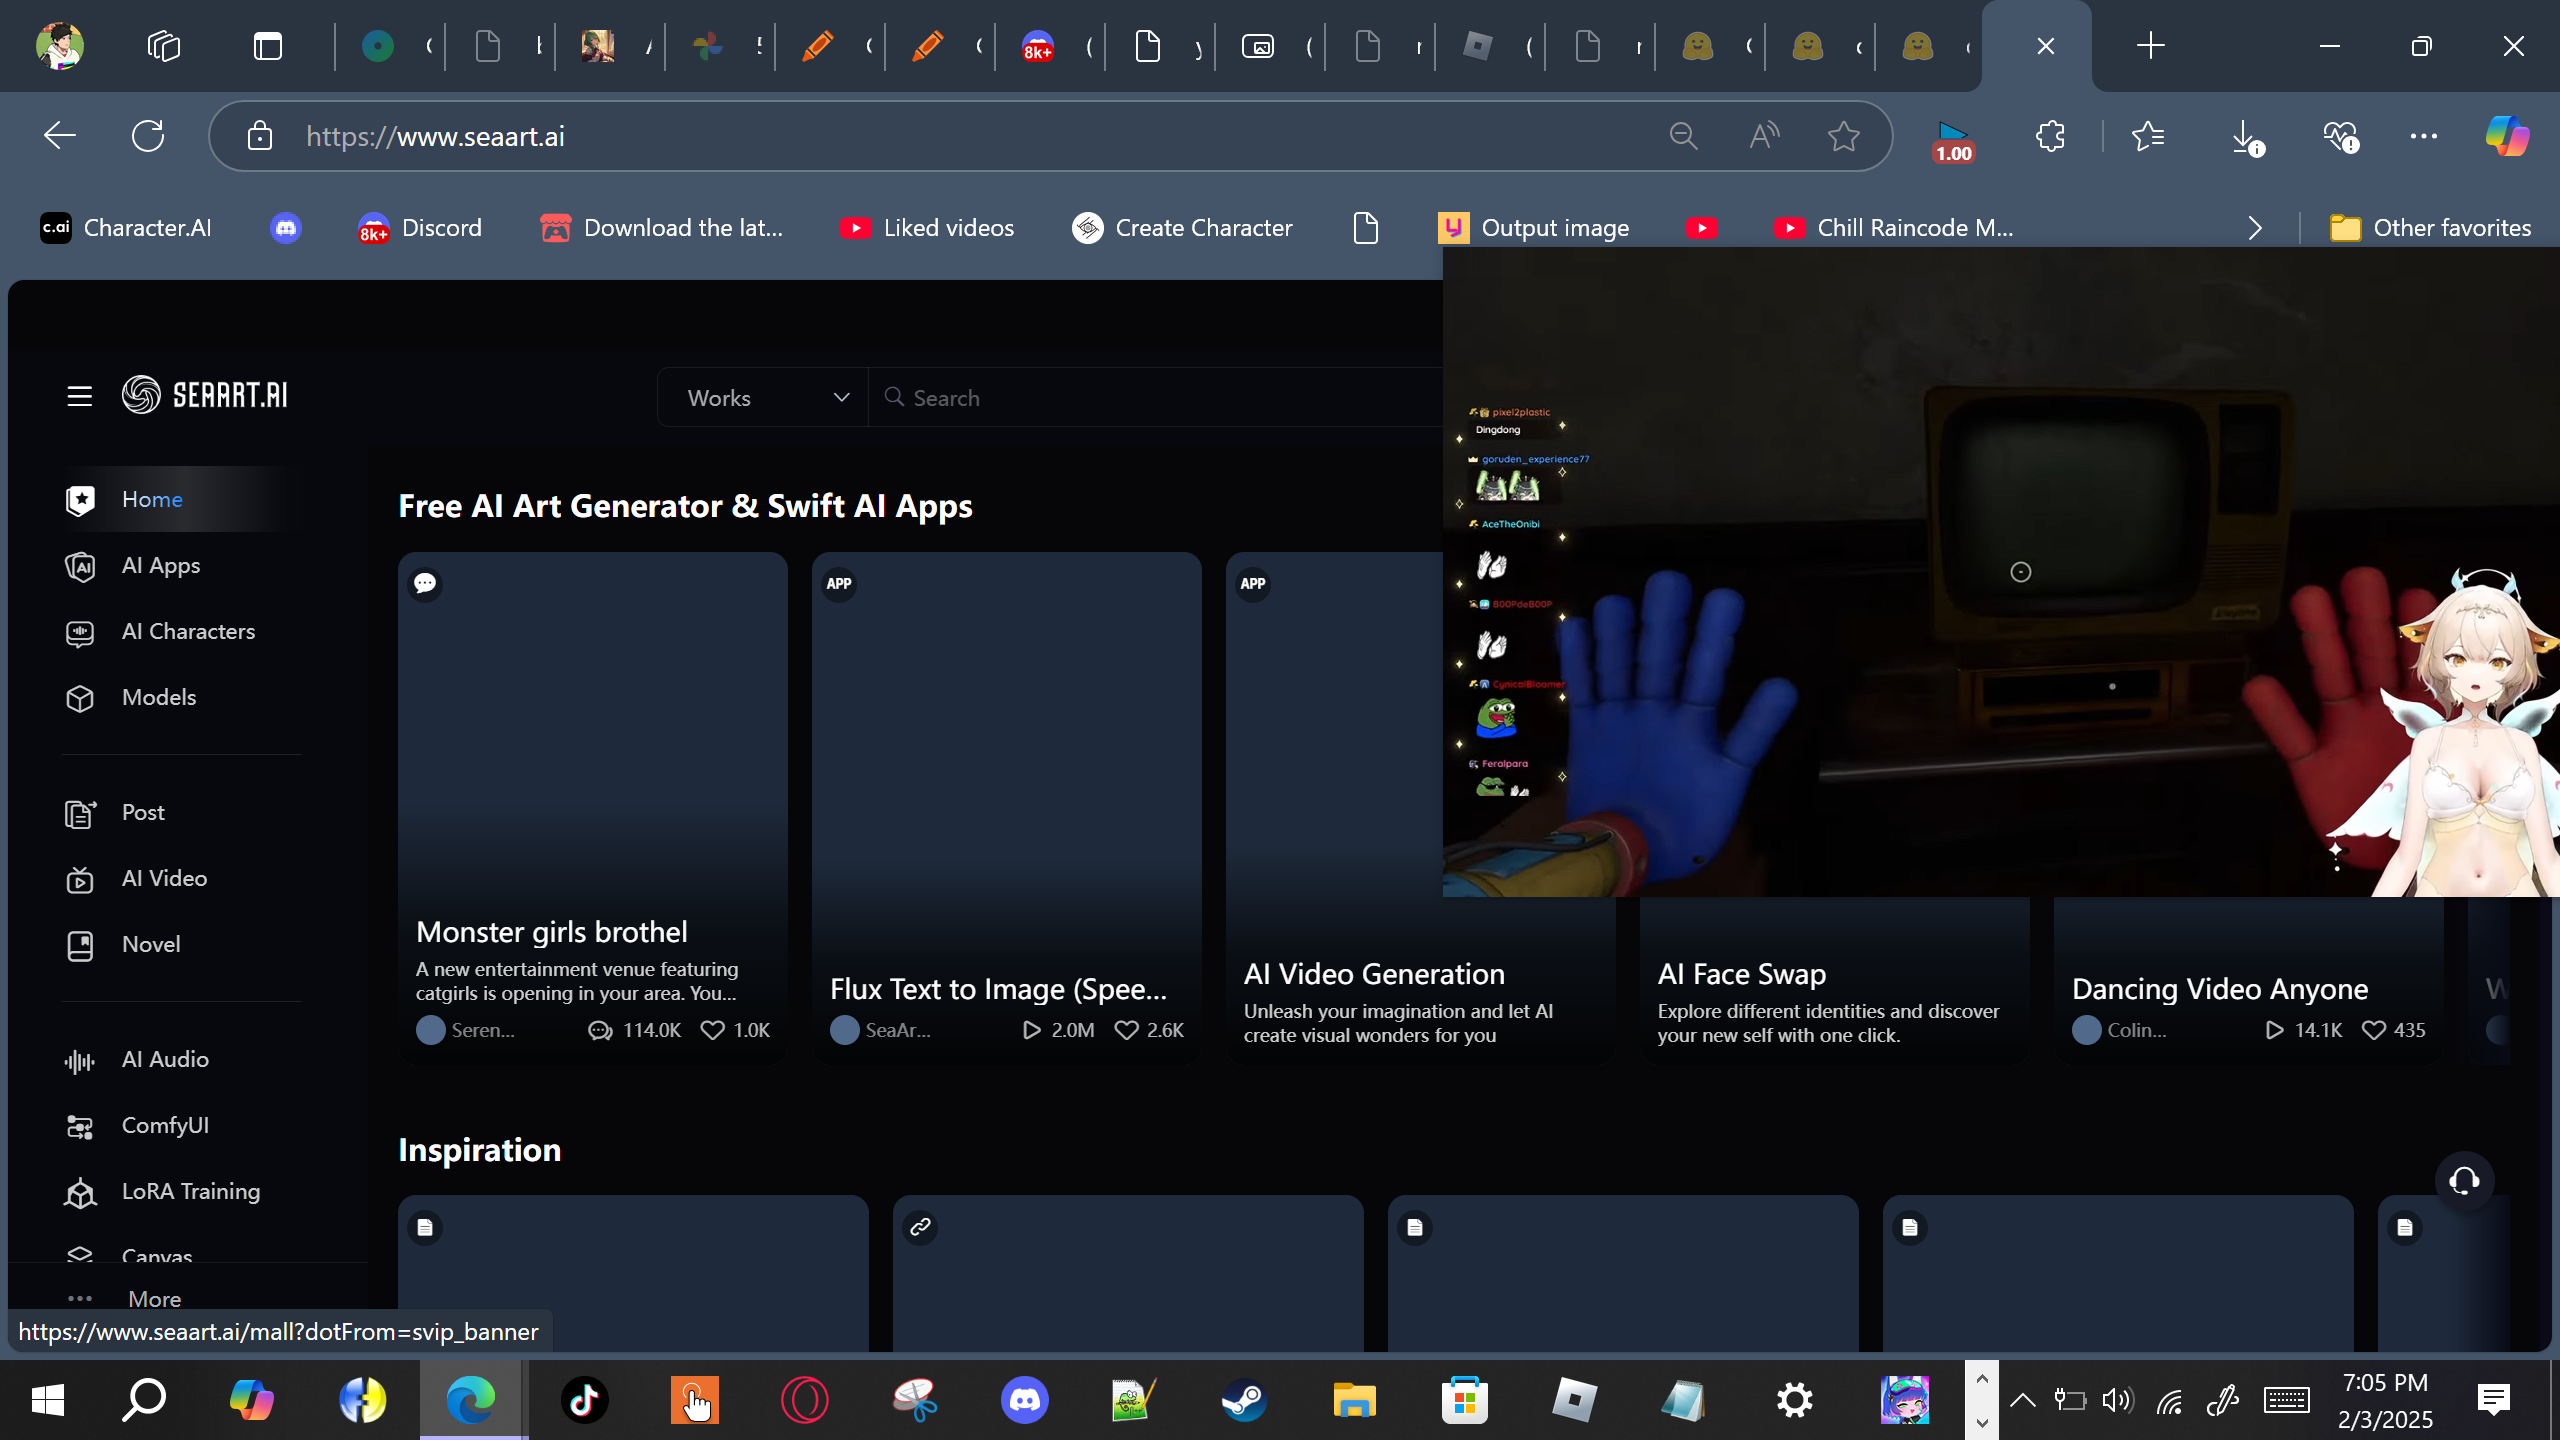
Task: Click the heart icon showing 1.0K likes
Action: (x=712, y=1030)
